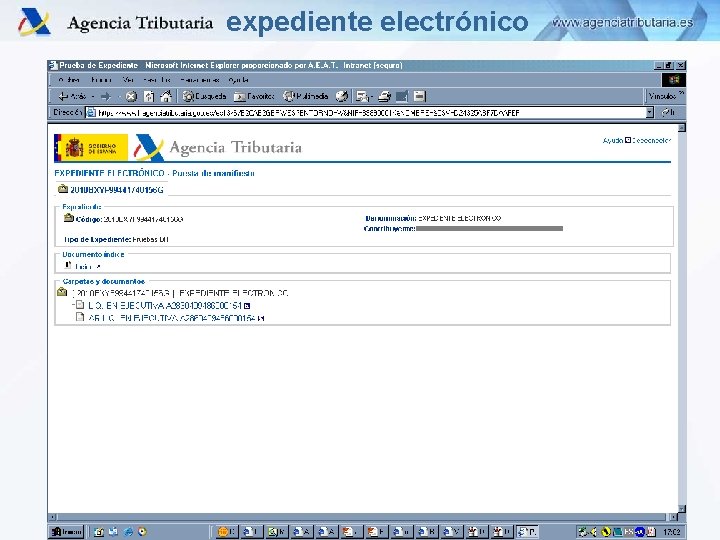Click the page icon in address bar
Viewport: 720px width, 540px height.
(91, 112)
